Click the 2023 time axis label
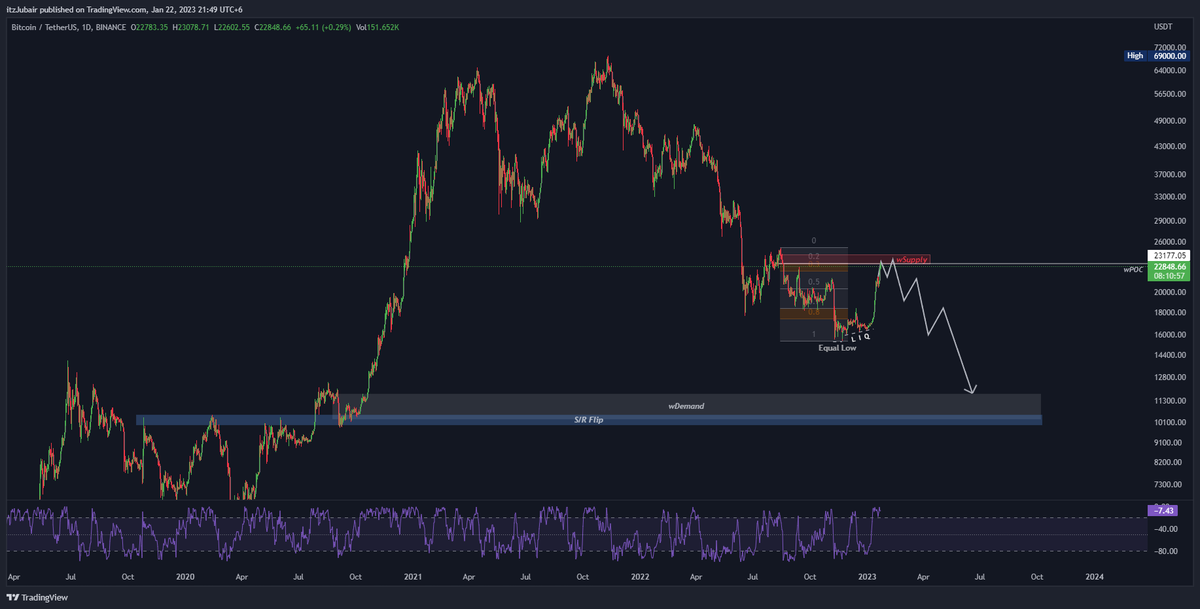 coord(868,577)
